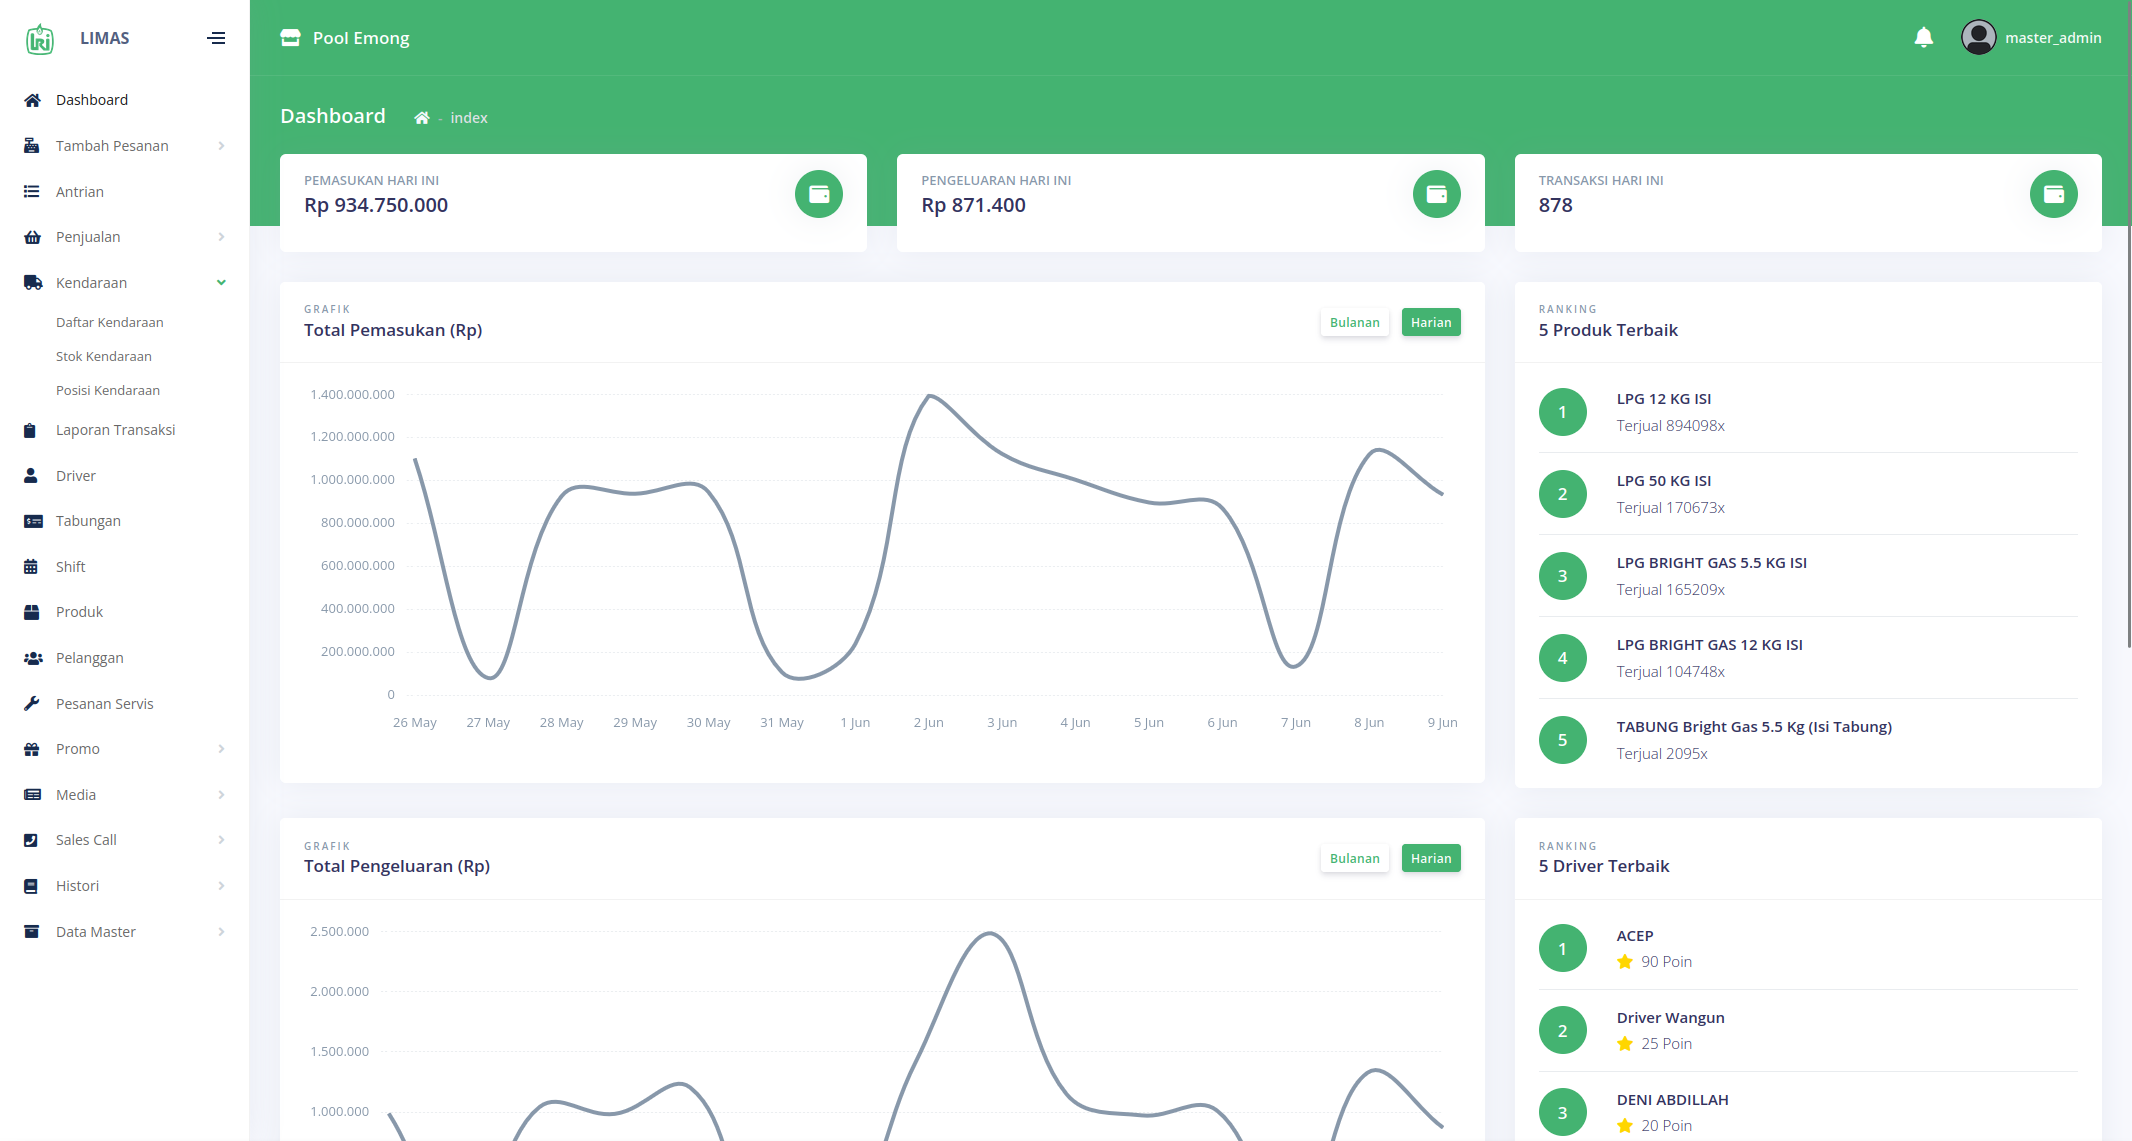Click the Pool Emong store icon
Screen dimensions: 2132x1141
(x=290, y=38)
